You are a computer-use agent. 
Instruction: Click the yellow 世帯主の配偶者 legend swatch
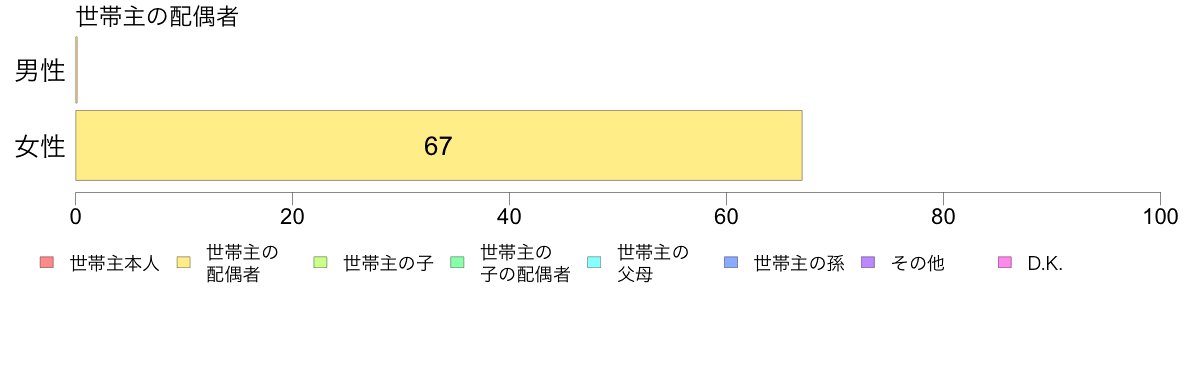[183, 263]
